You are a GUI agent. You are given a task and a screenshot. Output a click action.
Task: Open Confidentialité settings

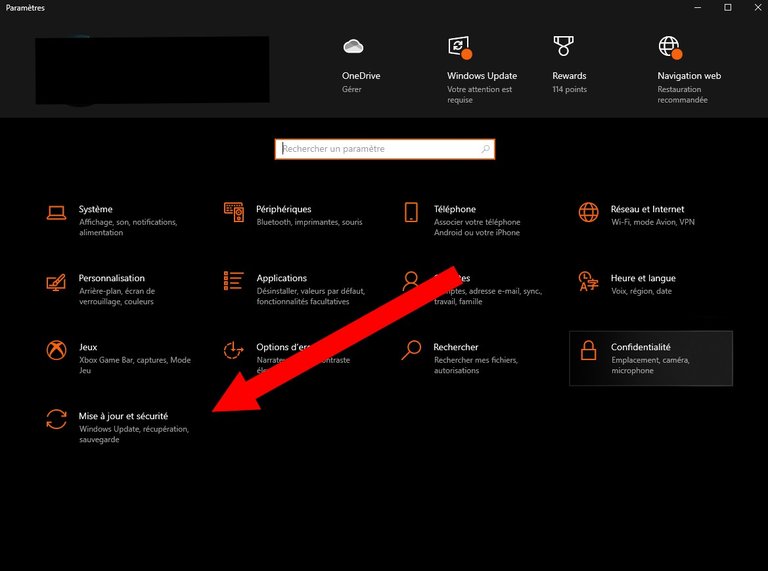pos(651,358)
